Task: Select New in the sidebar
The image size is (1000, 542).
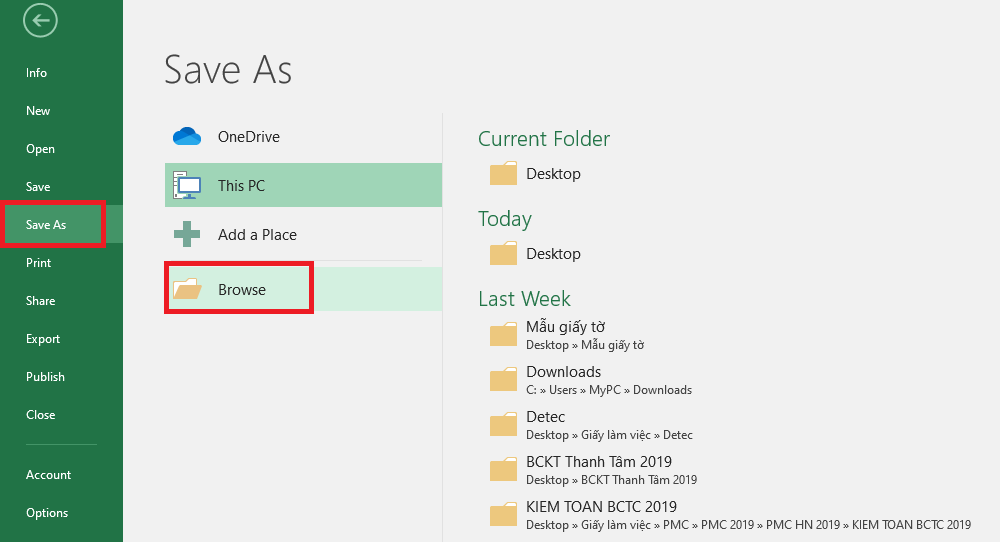Action: click(x=38, y=111)
